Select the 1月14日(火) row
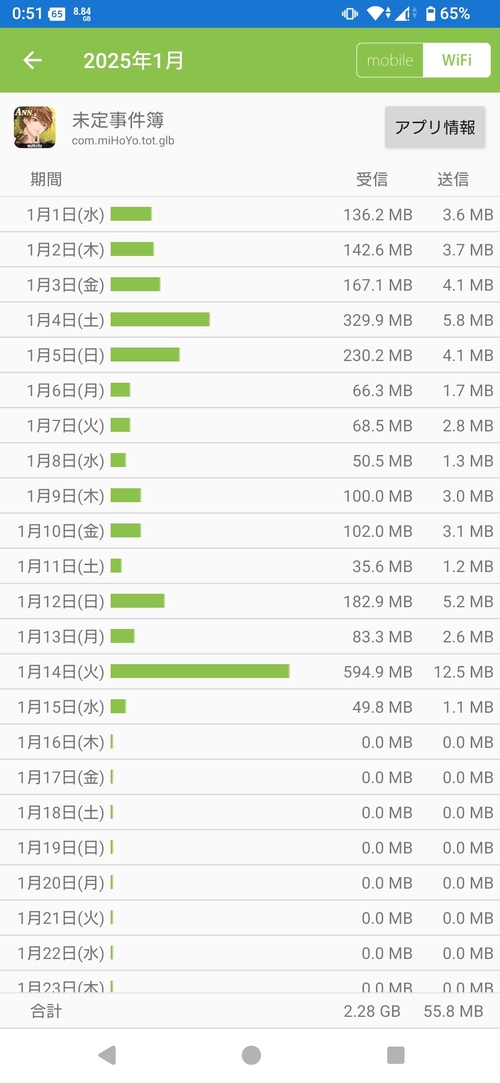The width and height of the screenshot is (500, 1083). click(x=250, y=671)
